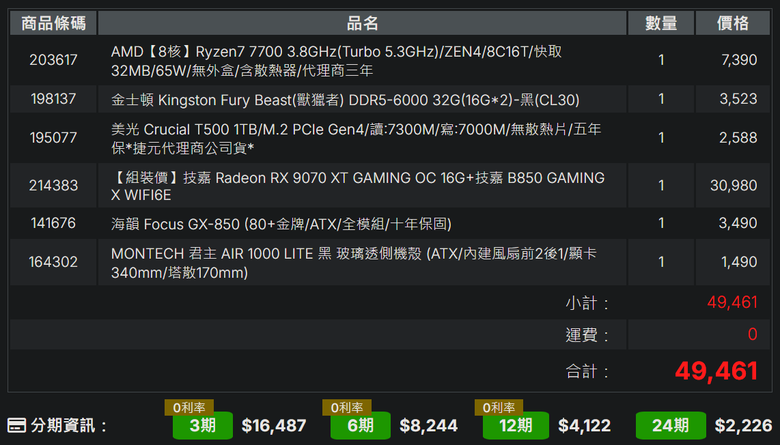This screenshot has width=780, height=445.
Task: Click the 海韻 Focus GX-850 product name
Action: [x=281, y=224]
